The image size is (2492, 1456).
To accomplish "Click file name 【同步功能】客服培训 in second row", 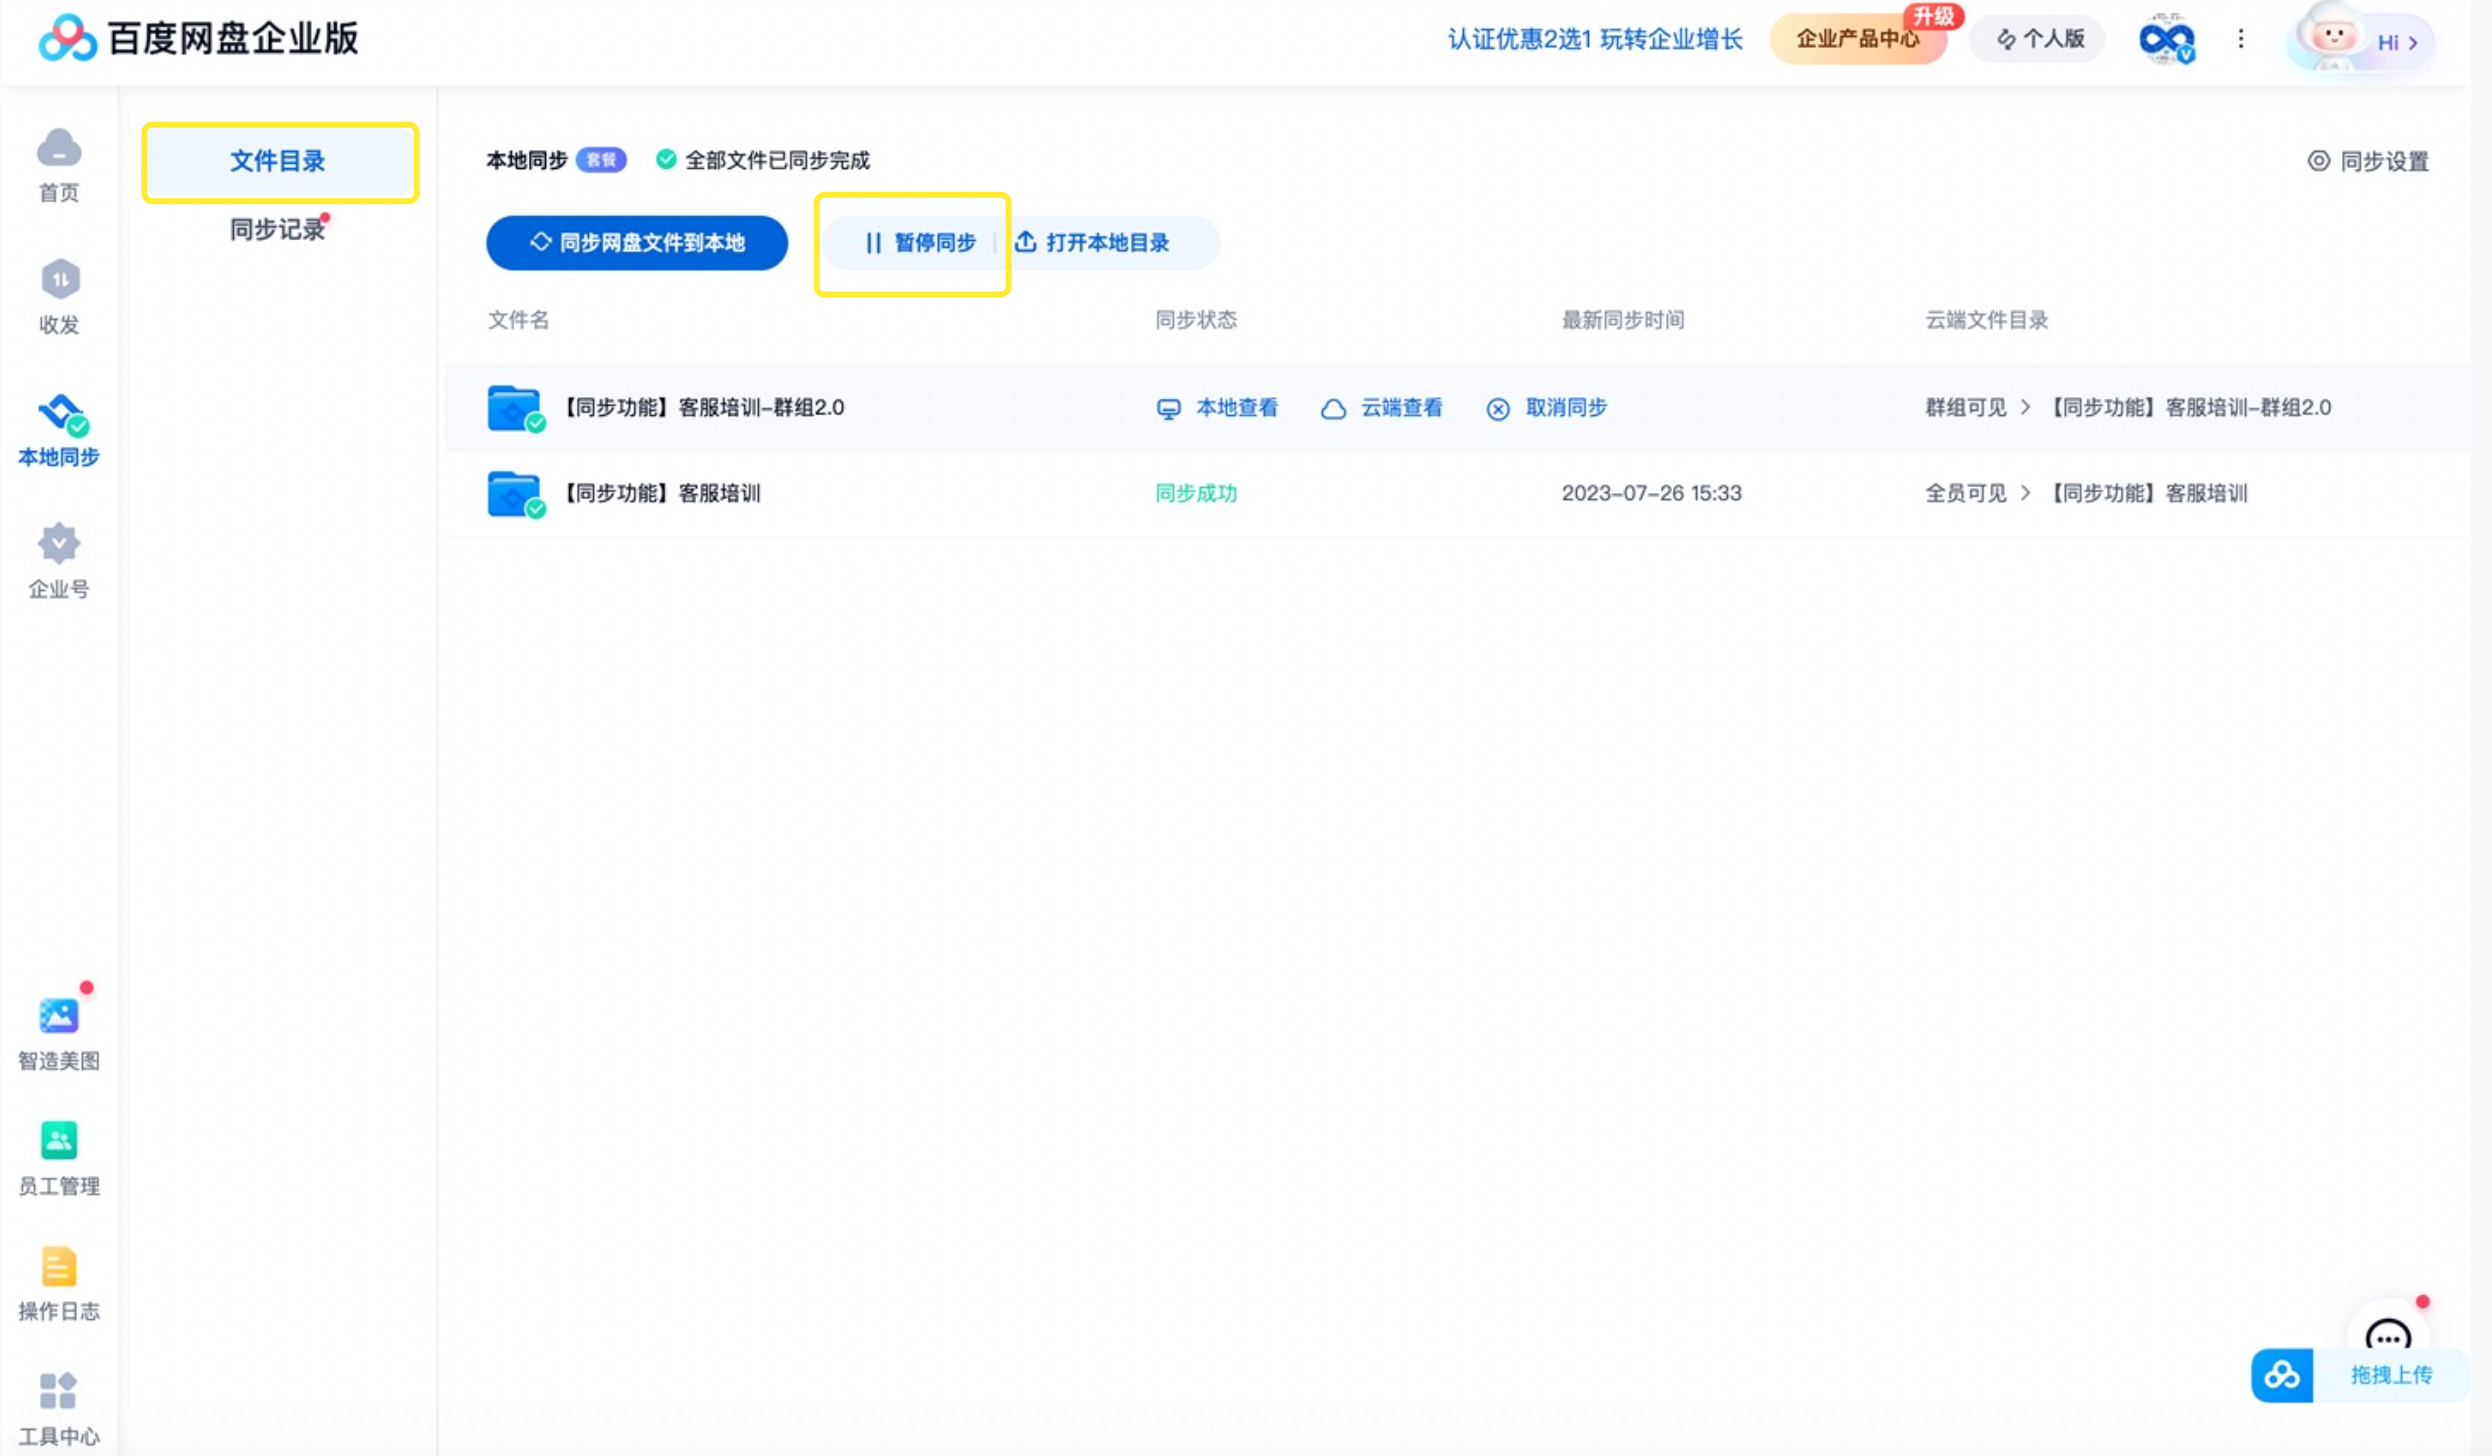I will tap(660, 493).
